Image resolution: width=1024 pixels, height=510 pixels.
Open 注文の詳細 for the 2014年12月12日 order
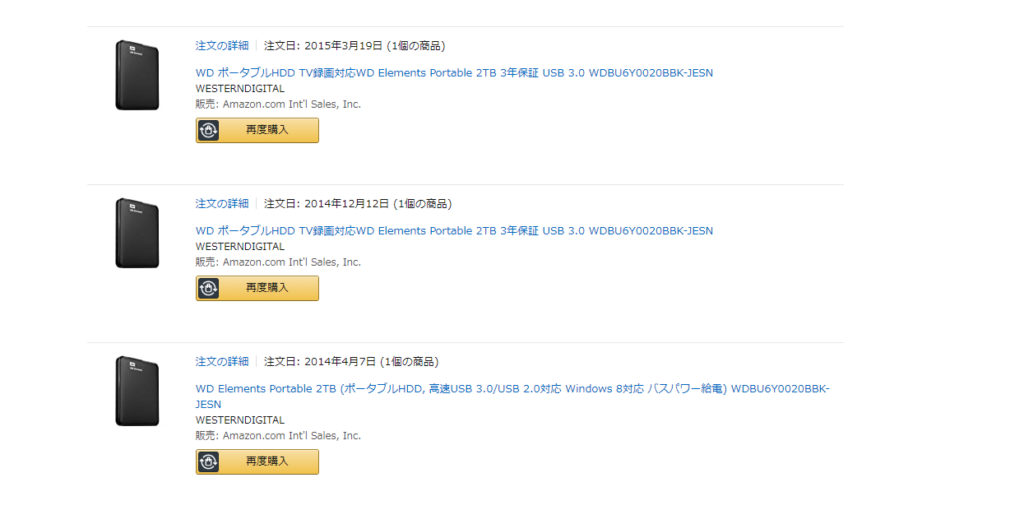click(222, 203)
